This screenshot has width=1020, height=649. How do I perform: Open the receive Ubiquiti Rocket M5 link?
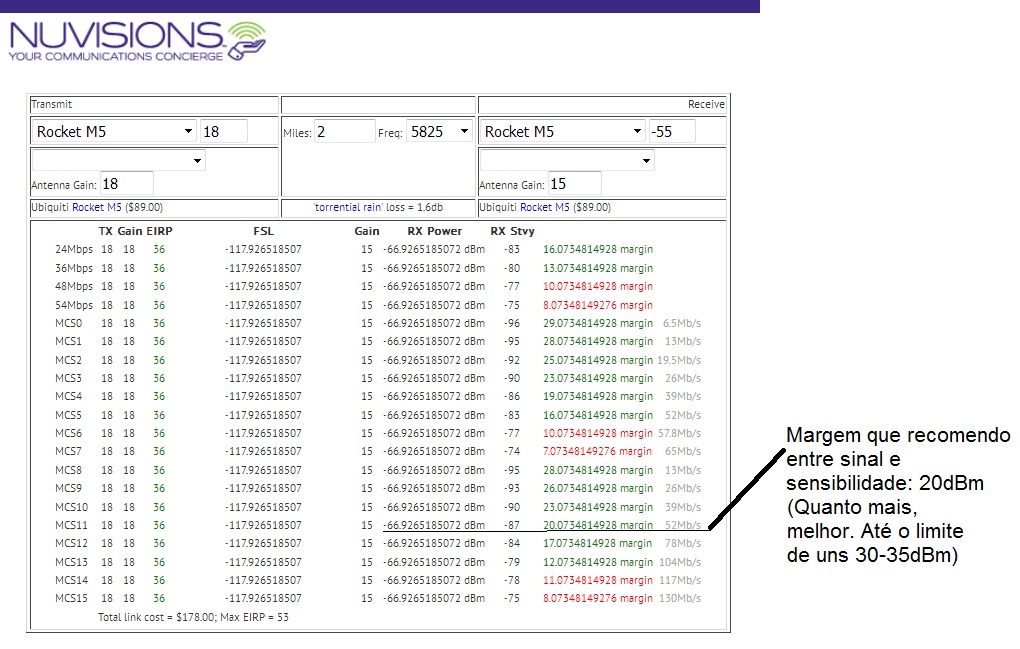point(544,207)
